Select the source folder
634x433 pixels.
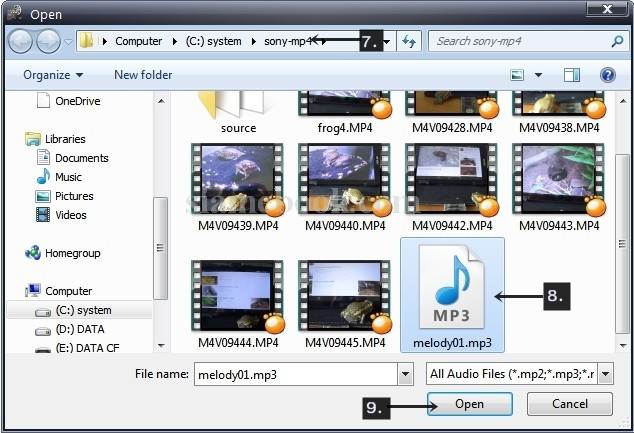coord(238,113)
